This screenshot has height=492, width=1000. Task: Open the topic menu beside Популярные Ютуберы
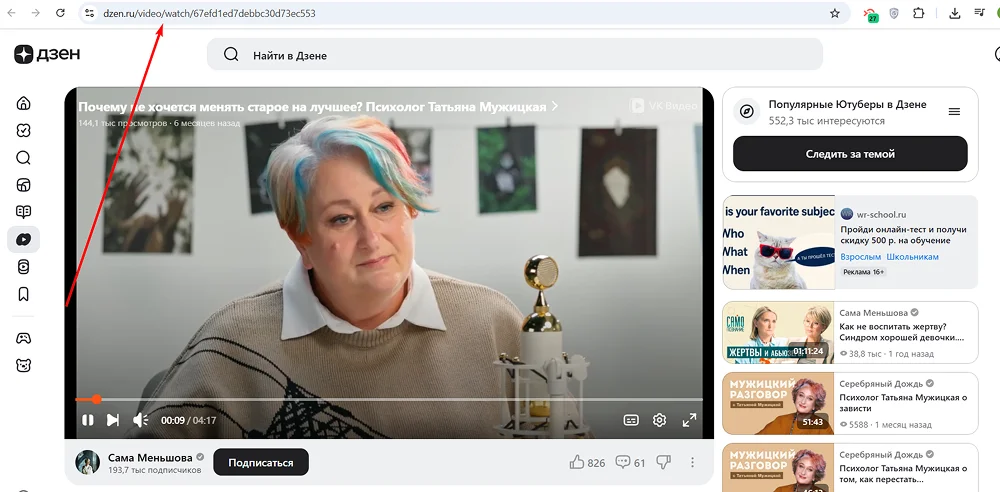click(954, 112)
